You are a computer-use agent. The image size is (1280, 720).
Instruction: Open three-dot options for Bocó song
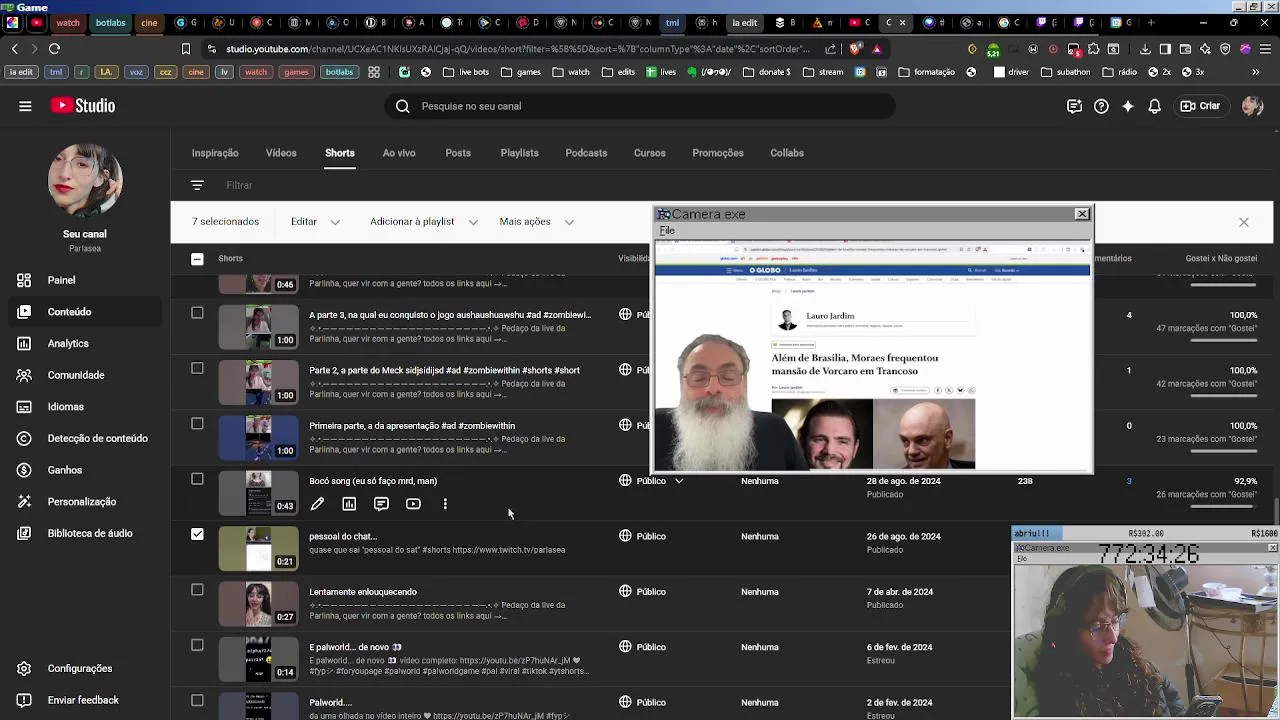445,504
